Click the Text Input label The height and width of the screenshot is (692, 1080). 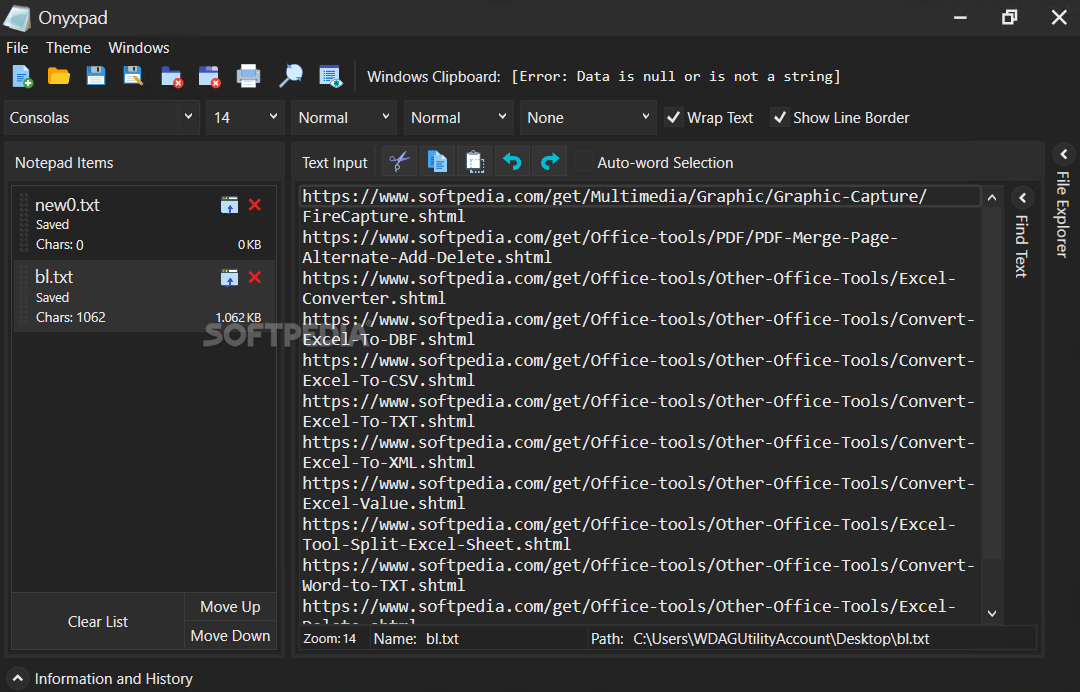(335, 162)
